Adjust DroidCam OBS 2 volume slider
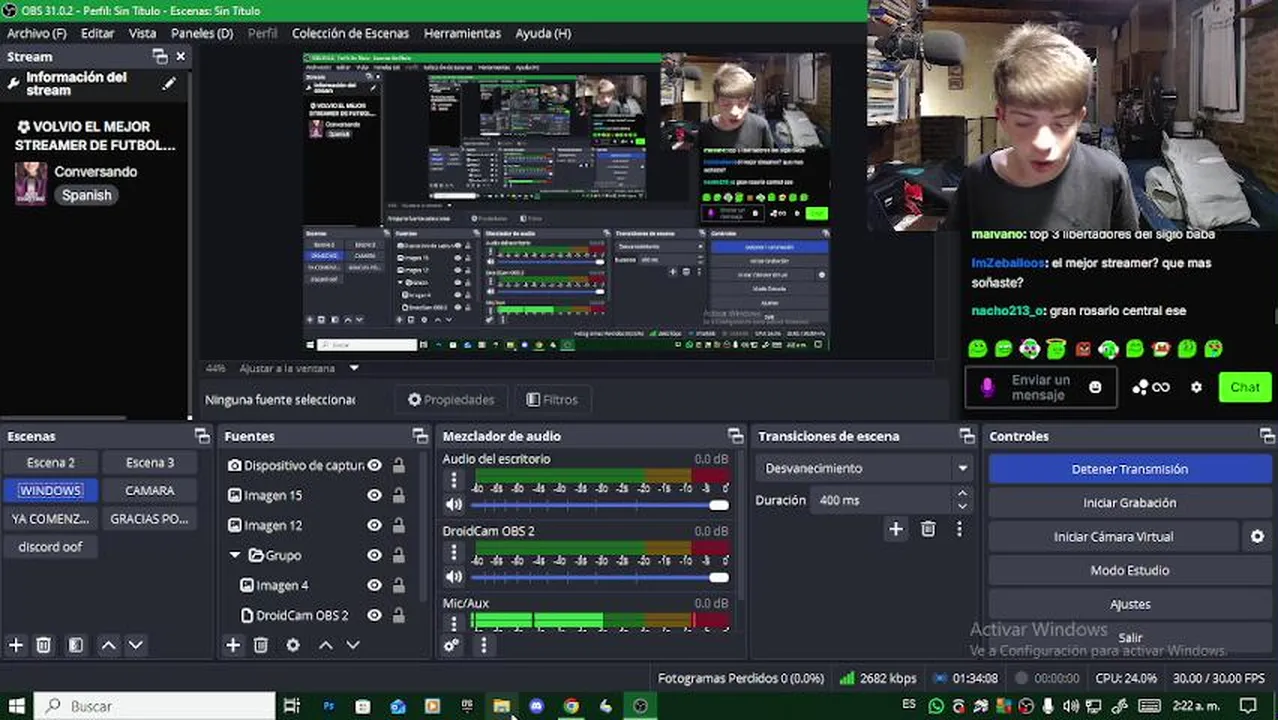This screenshot has width=1278, height=720. [x=599, y=577]
